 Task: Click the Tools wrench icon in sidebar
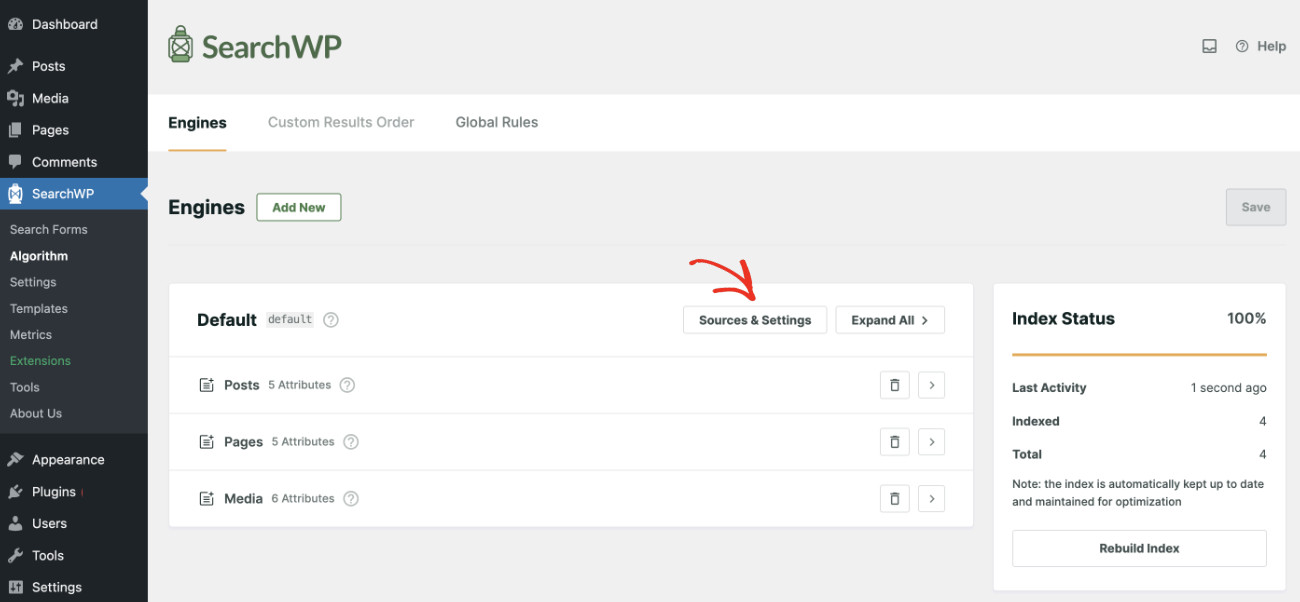coord(15,555)
